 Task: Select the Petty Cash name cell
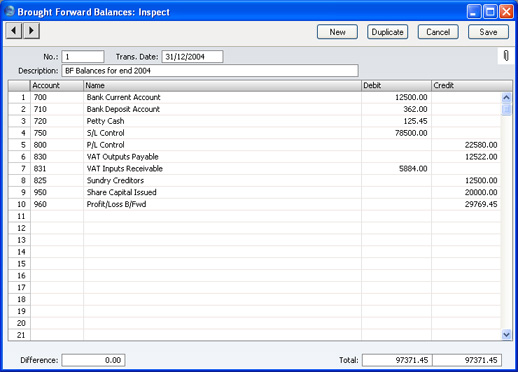point(222,121)
